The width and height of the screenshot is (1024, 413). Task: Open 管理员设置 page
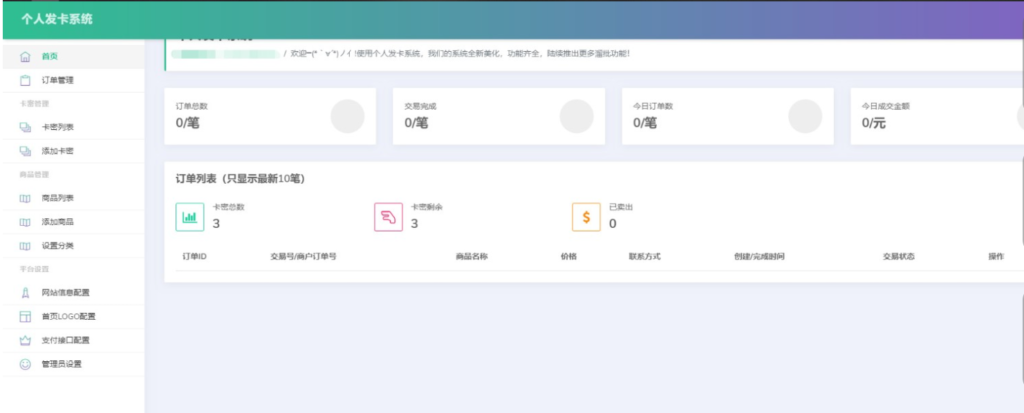72,364
